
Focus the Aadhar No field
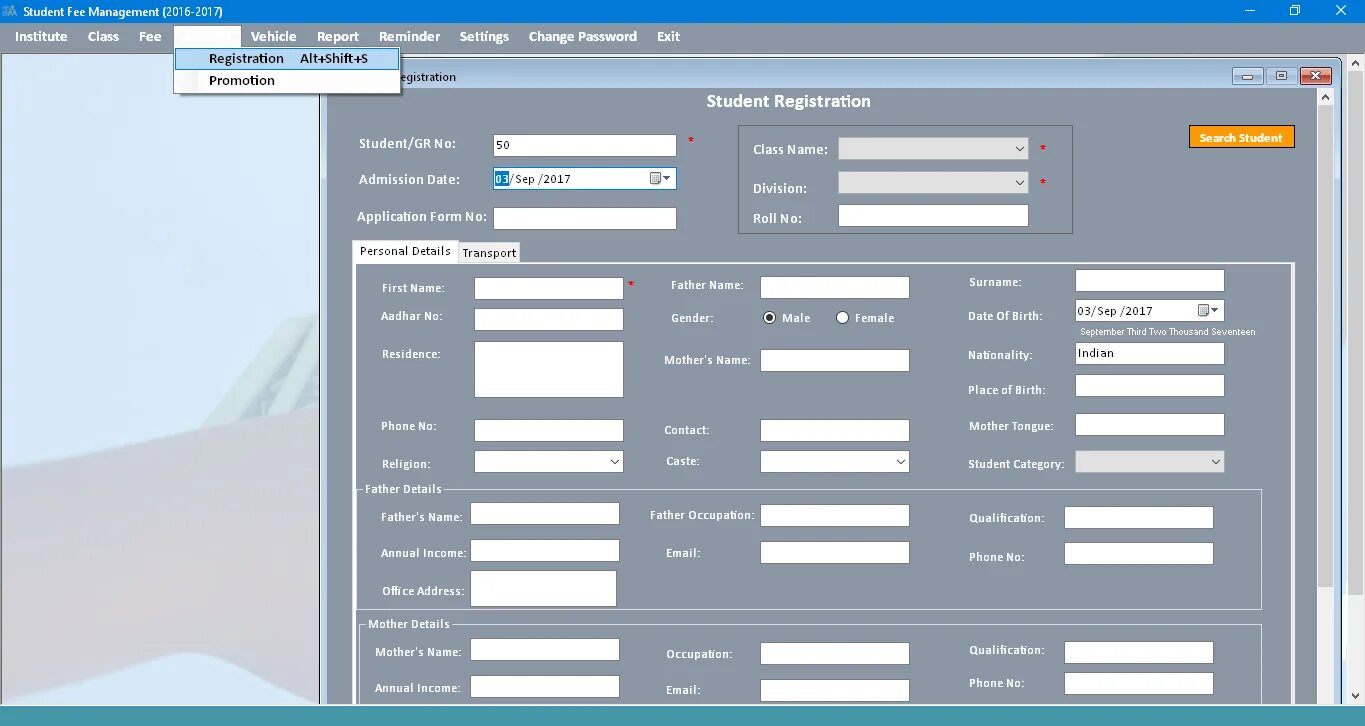pyautogui.click(x=549, y=319)
